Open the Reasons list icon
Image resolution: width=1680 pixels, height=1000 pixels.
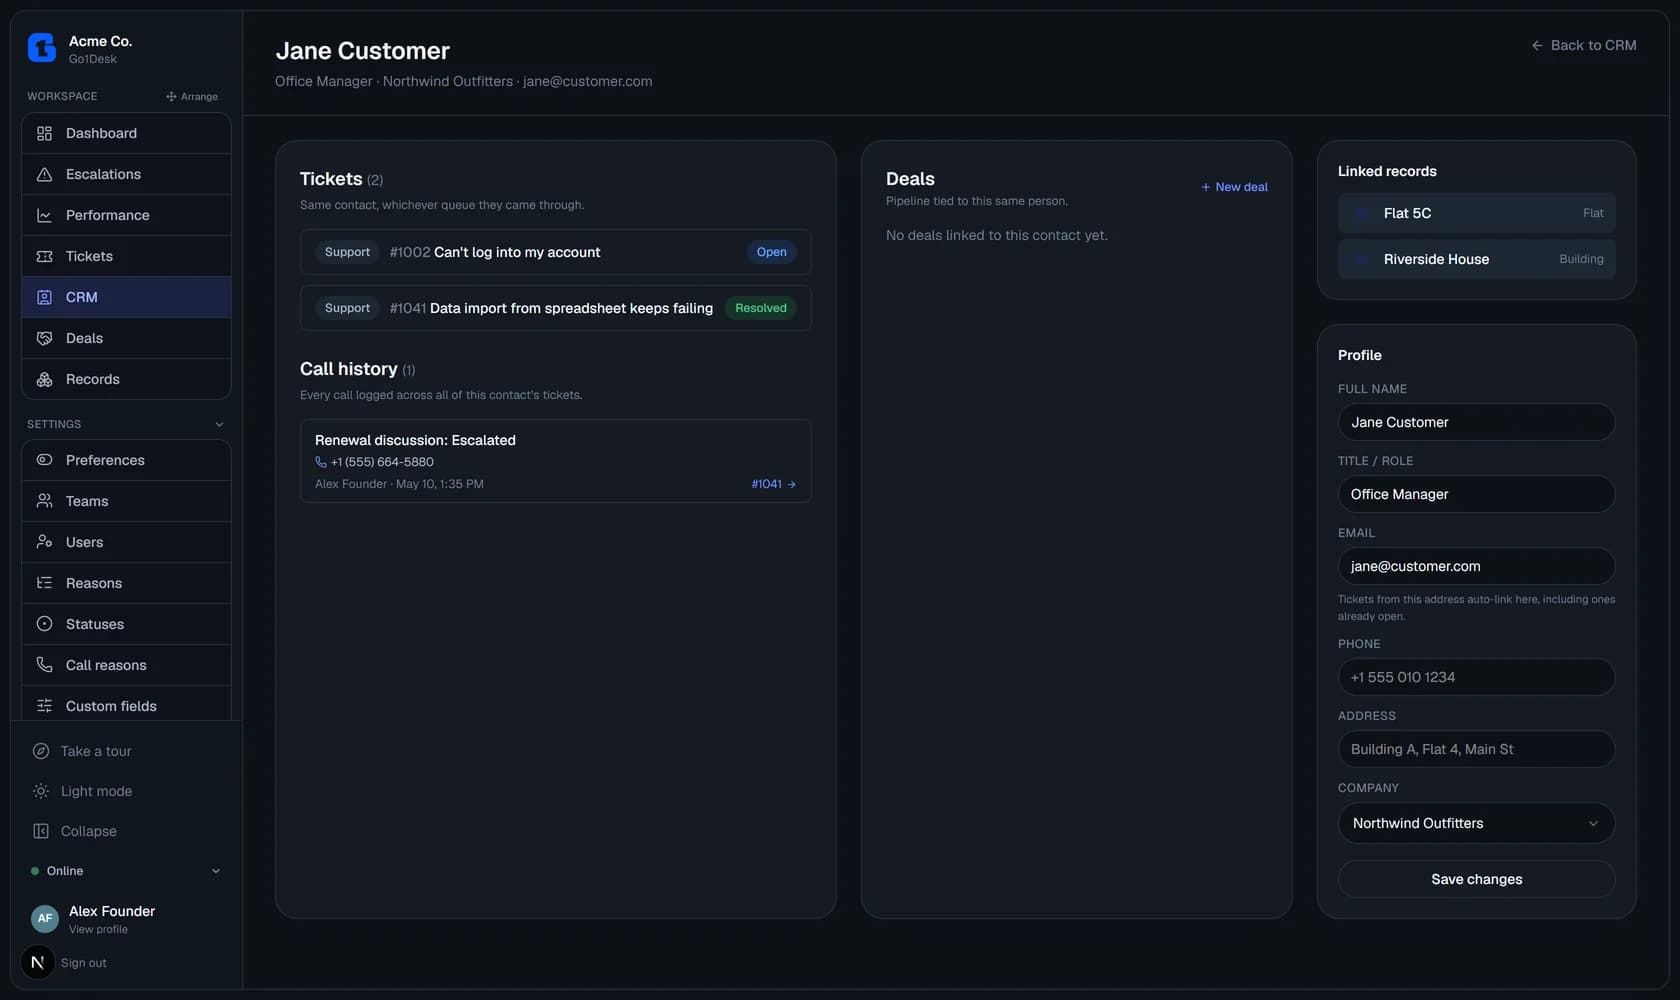[44, 583]
